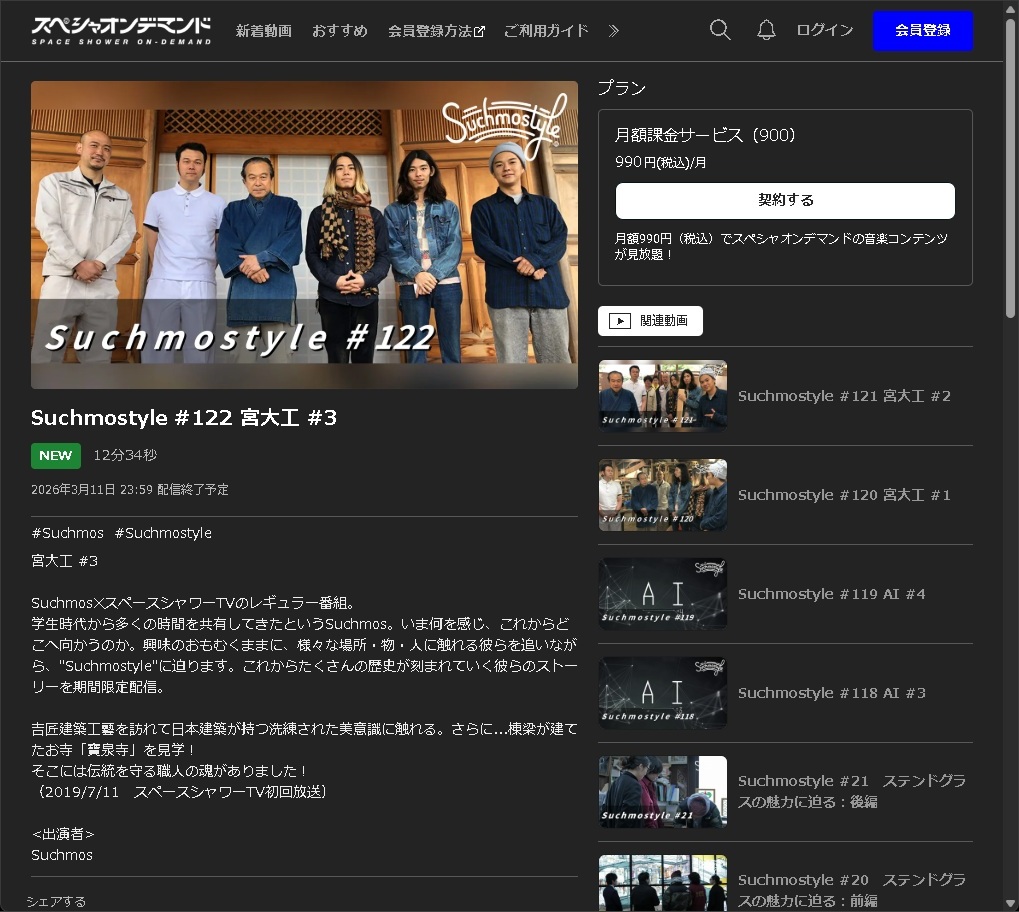The height and width of the screenshot is (912, 1019).
Task: Select the 関連動画 tab
Action: (x=650, y=321)
